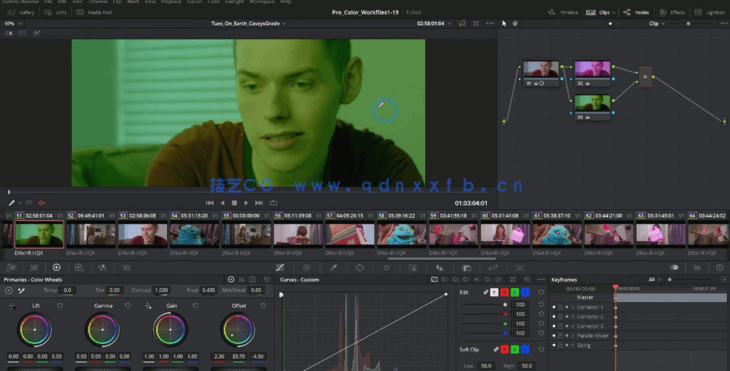Open the Blur palette icon
The height and width of the screenshot is (371, 730).
439,268
